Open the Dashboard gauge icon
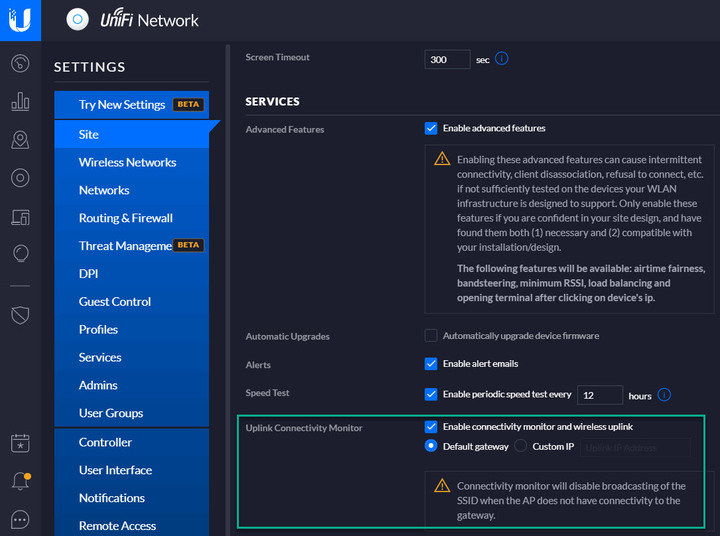Image resolution: width=720 pixels, height=536 pixels. point(20,63)
